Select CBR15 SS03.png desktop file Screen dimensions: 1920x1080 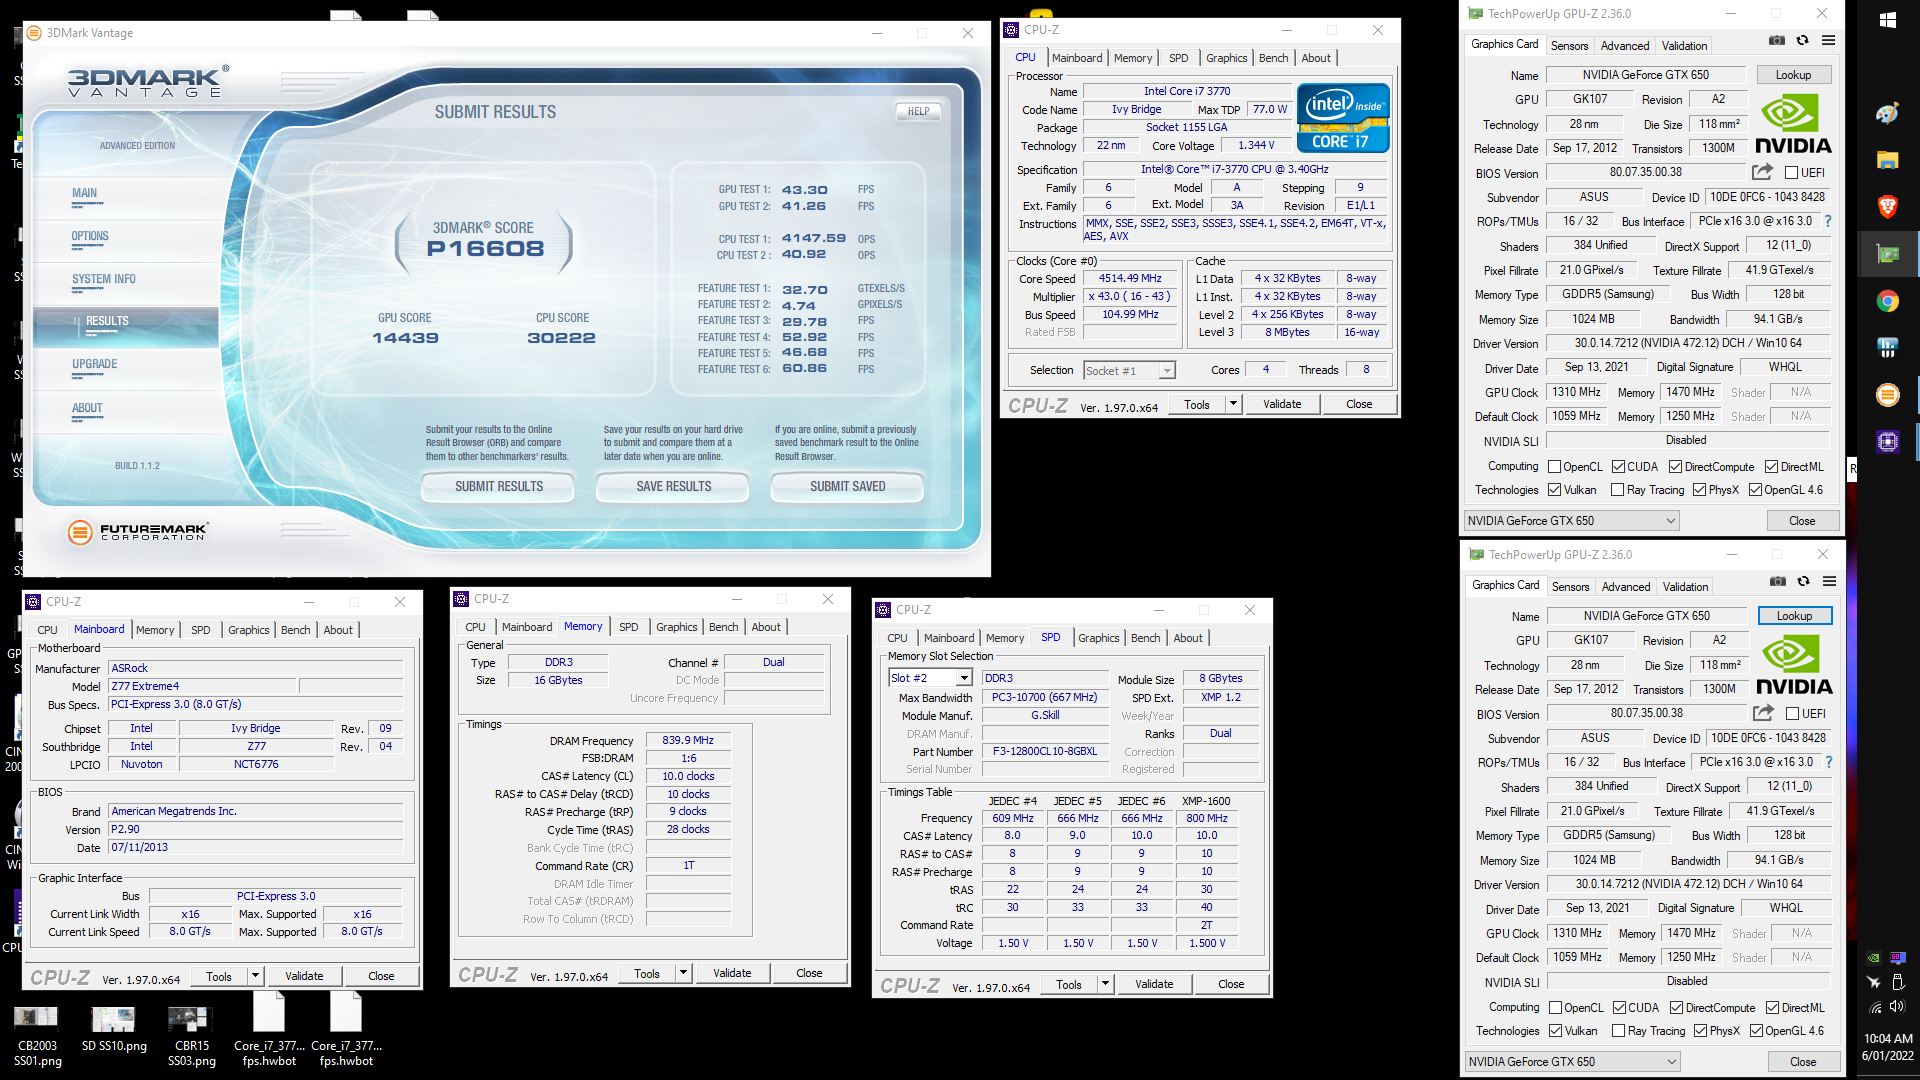point(191,1036)
